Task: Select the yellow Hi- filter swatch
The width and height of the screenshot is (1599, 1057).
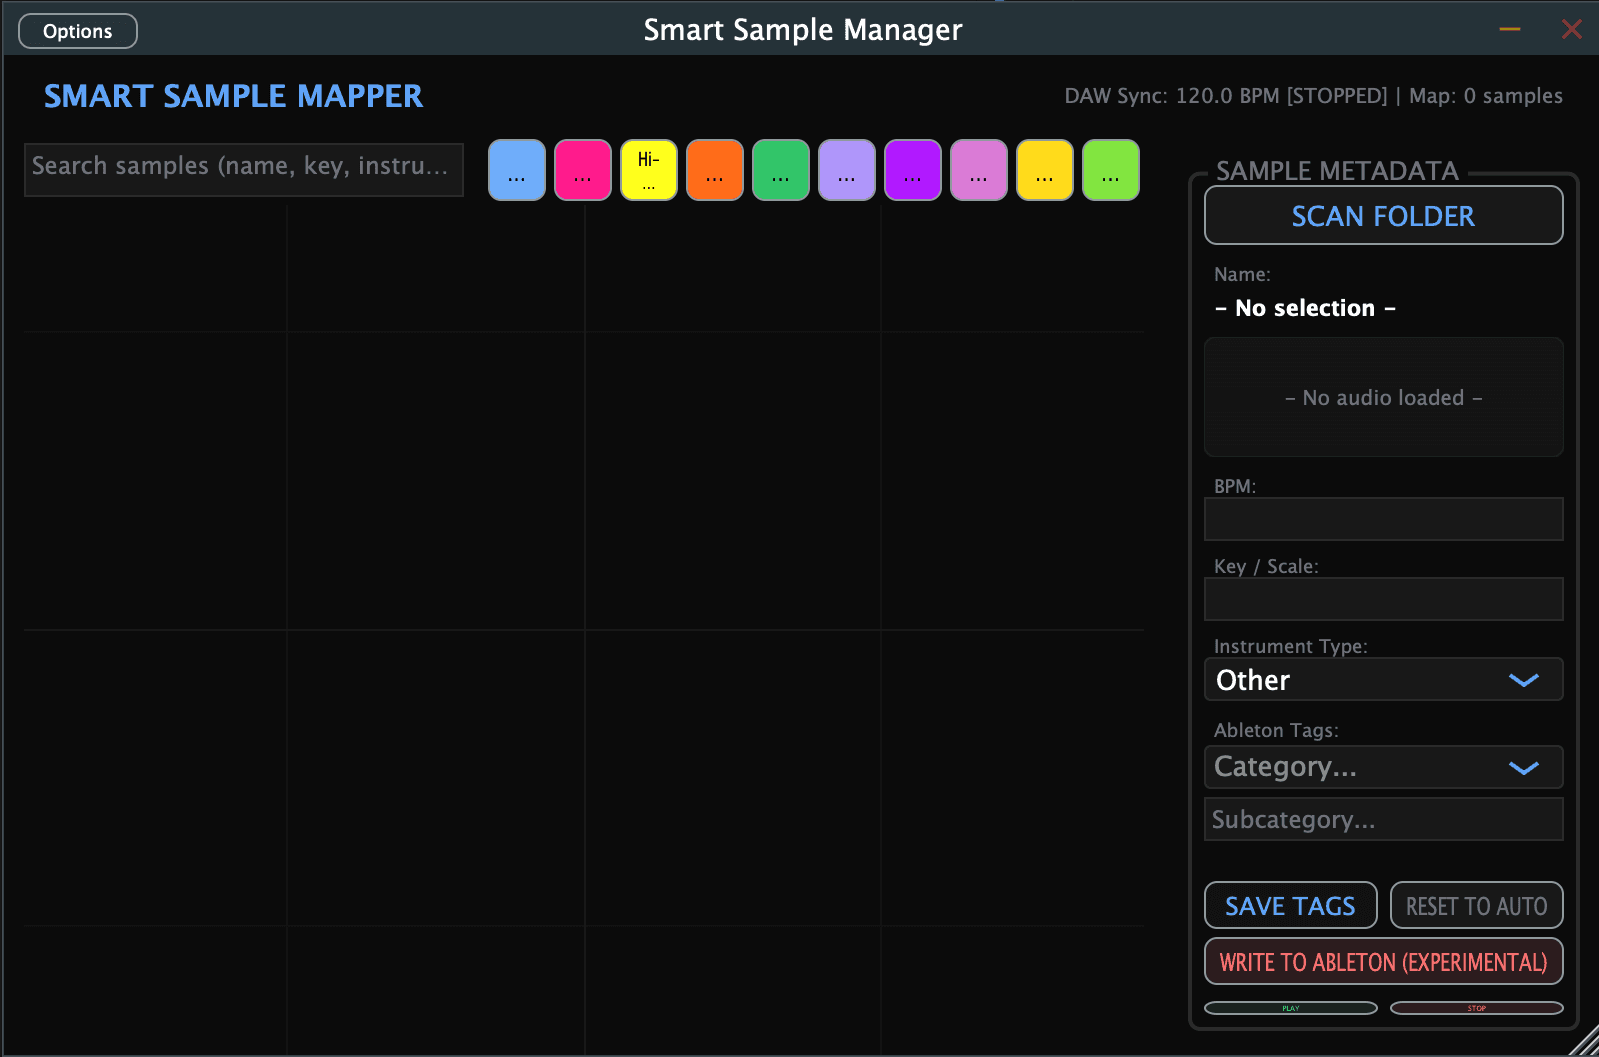Action: (649, 170)
